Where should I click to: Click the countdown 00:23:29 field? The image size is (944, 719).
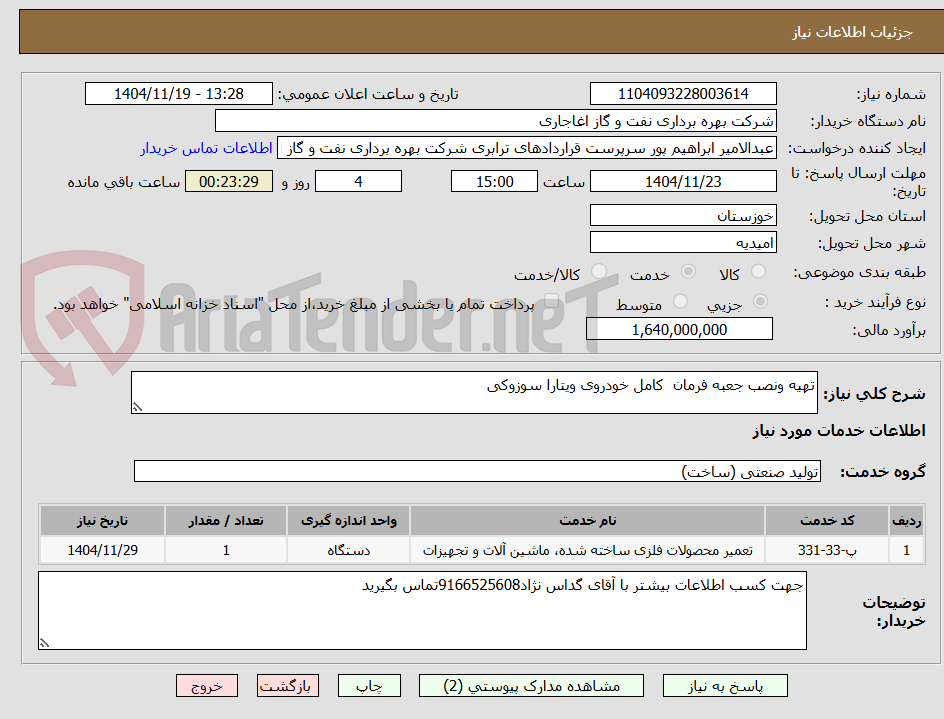[229, 181]
